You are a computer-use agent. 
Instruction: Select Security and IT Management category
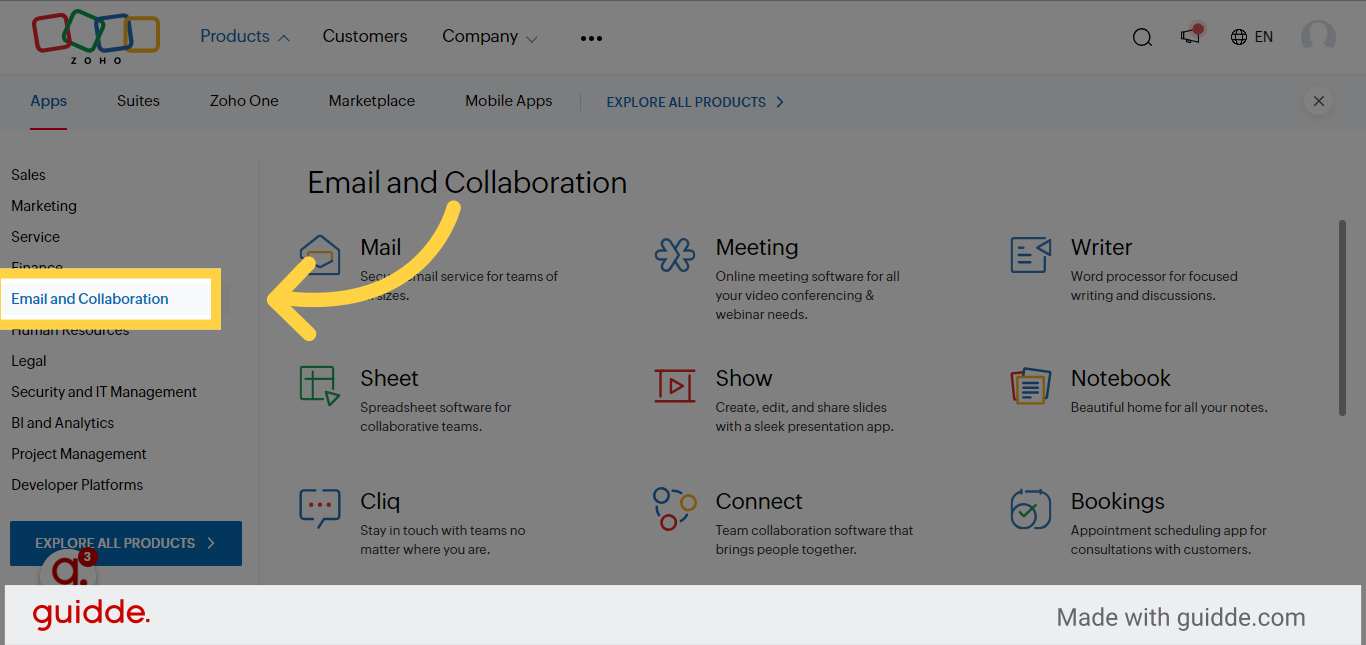(104, 392)
